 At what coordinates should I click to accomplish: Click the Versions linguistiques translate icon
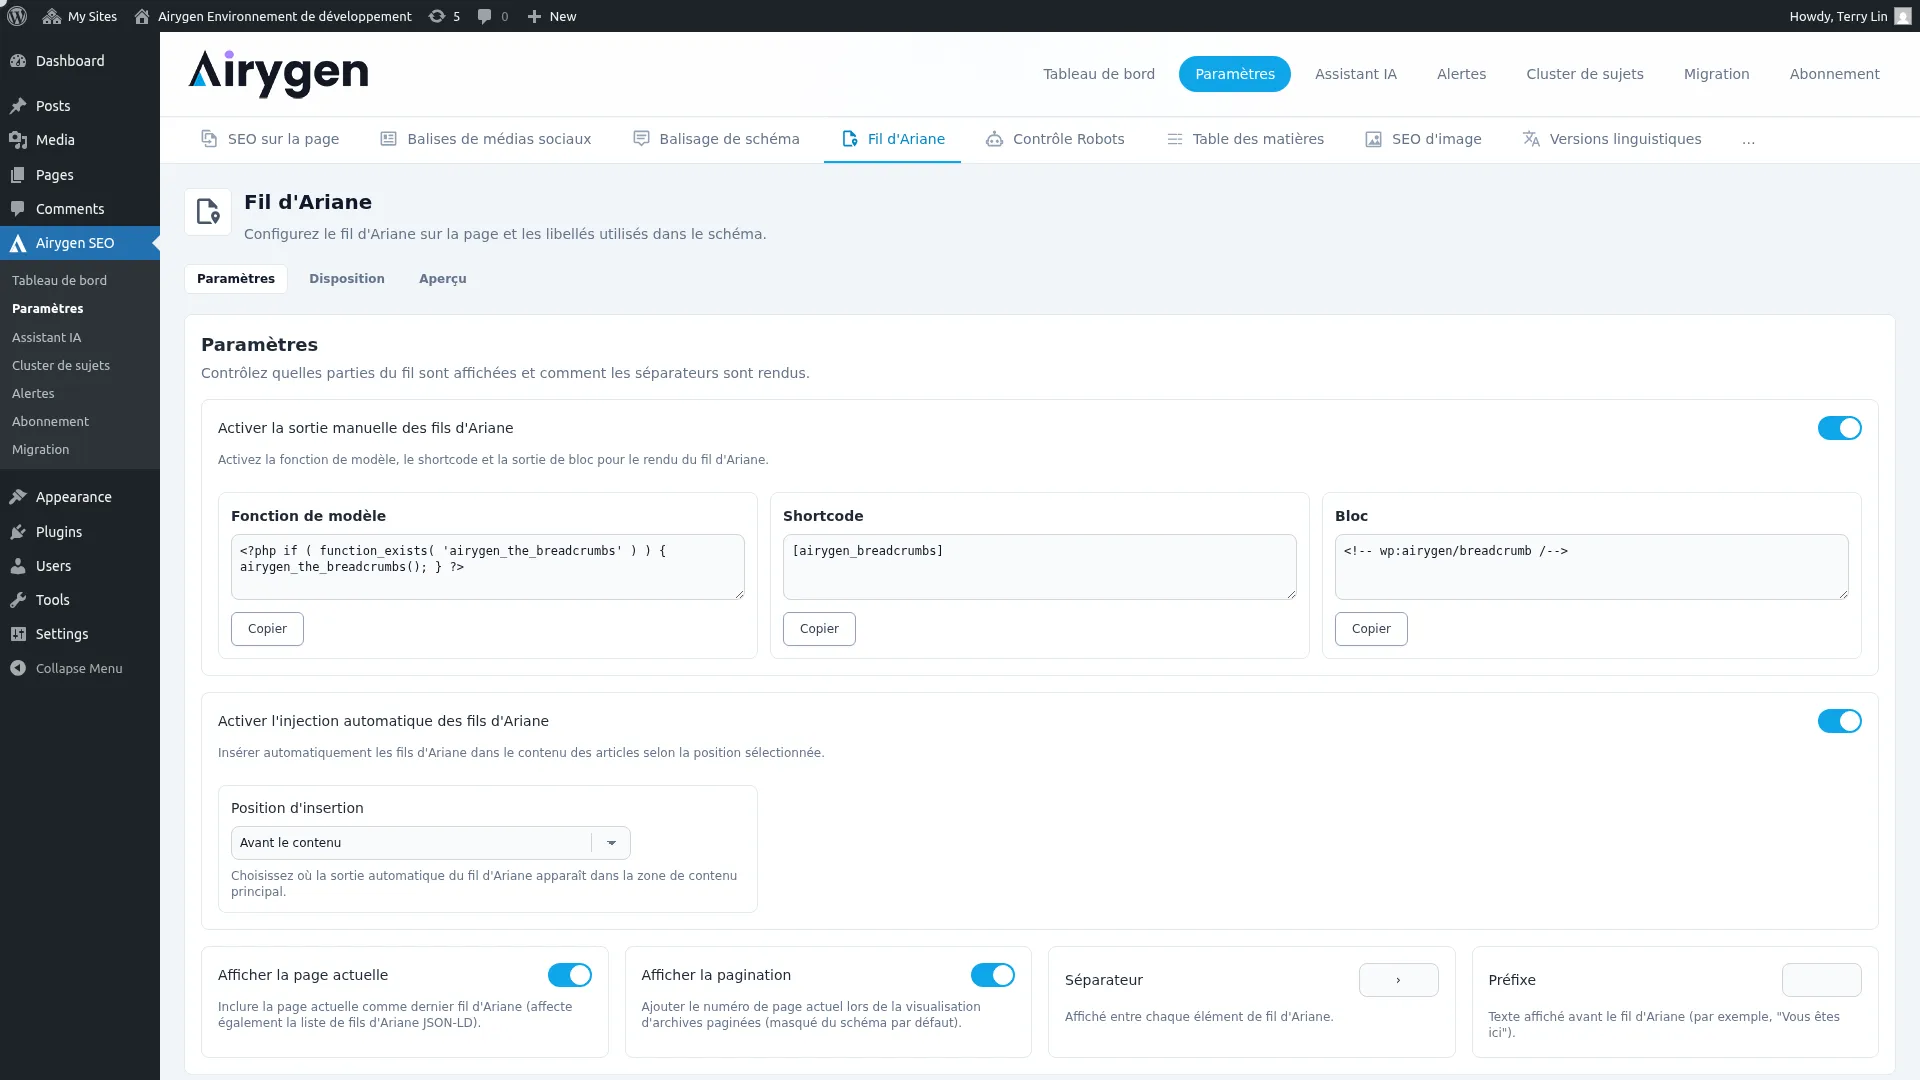[x=1531, y=139]
